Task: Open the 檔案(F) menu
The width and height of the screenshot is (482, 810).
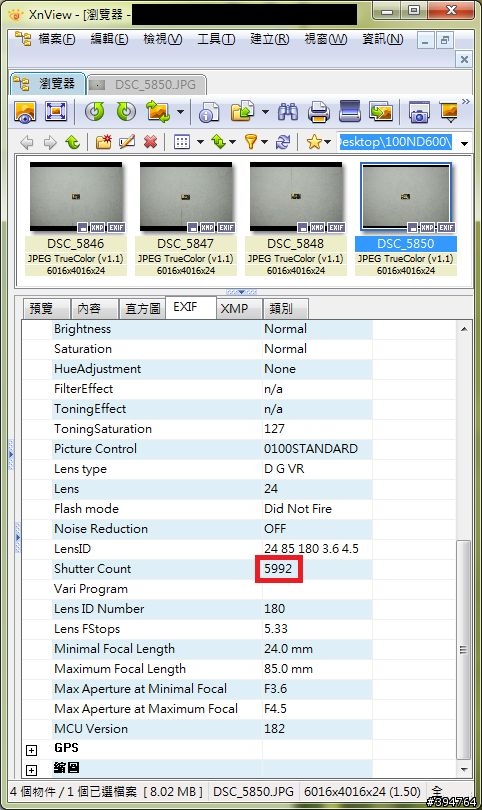Action: (57, 39)
